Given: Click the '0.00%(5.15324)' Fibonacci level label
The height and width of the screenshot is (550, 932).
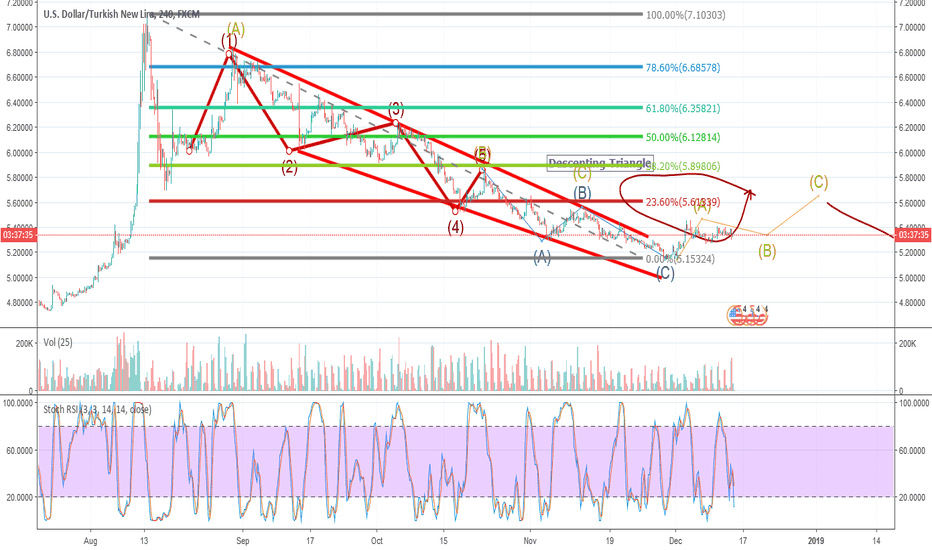Looking at the screenshot, I should [x=681, y=259].
